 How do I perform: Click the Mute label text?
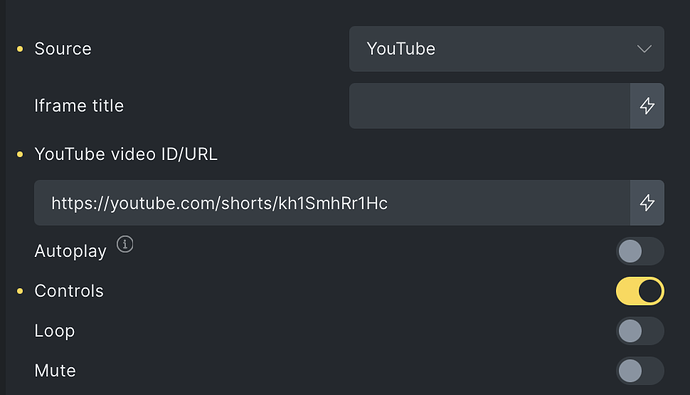pos(55,371)
